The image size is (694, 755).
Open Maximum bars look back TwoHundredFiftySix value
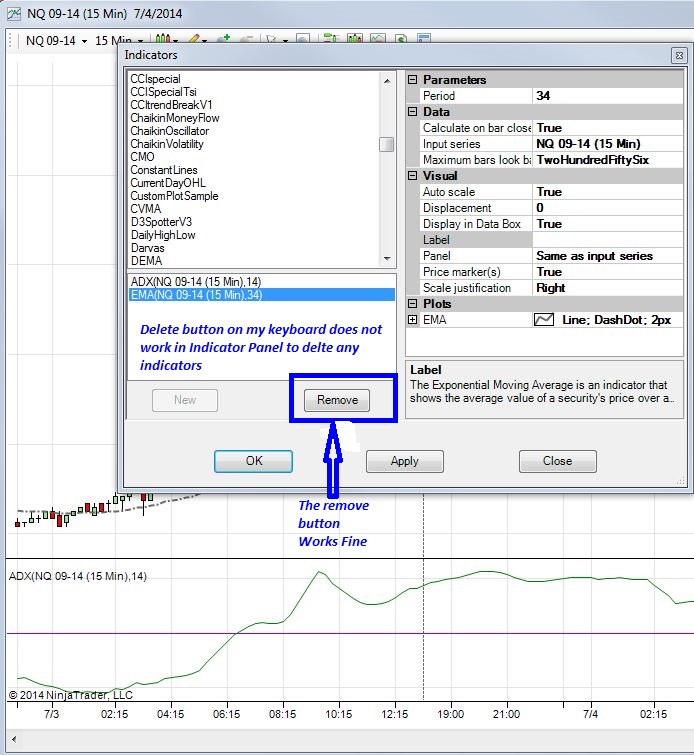click(x=608, y=160)
